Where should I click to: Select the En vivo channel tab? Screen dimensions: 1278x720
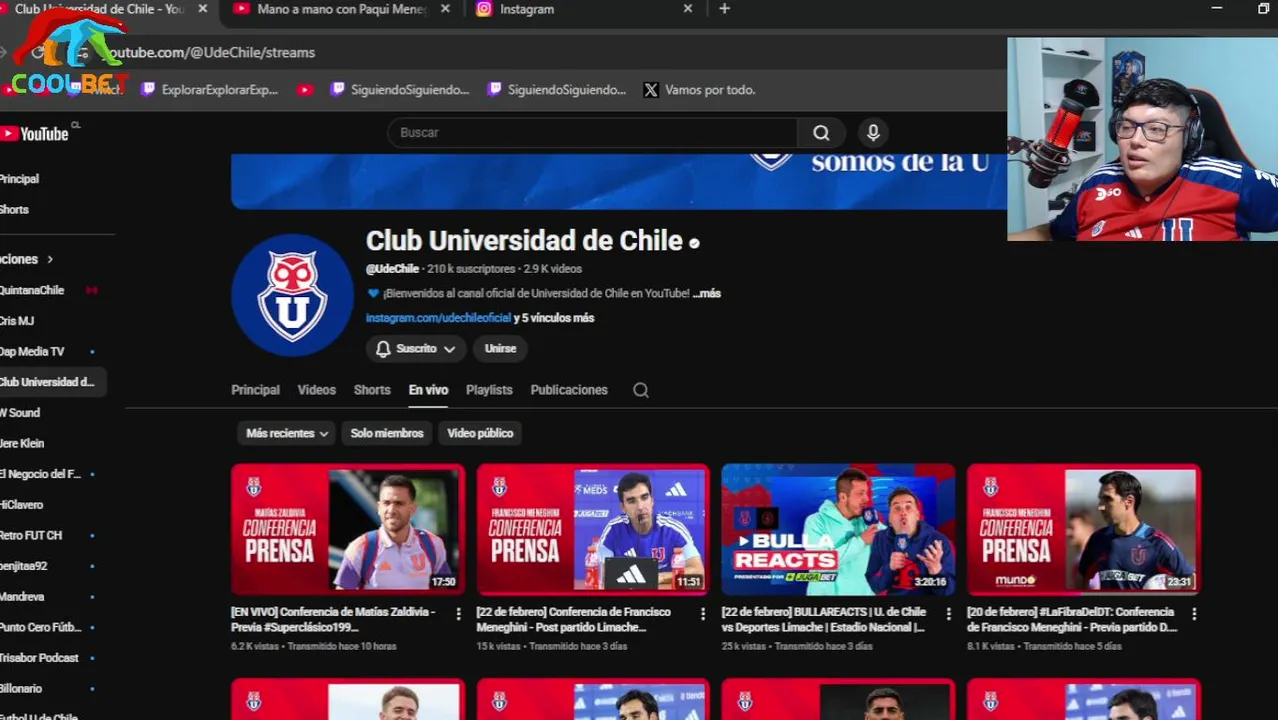click(x=428, y=390)
